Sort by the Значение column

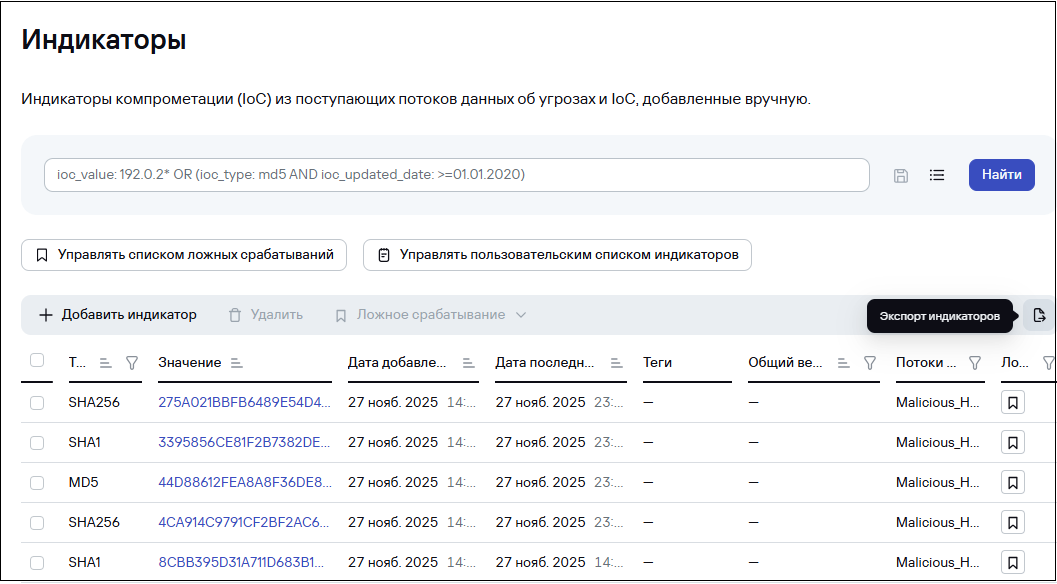[236, 363]
